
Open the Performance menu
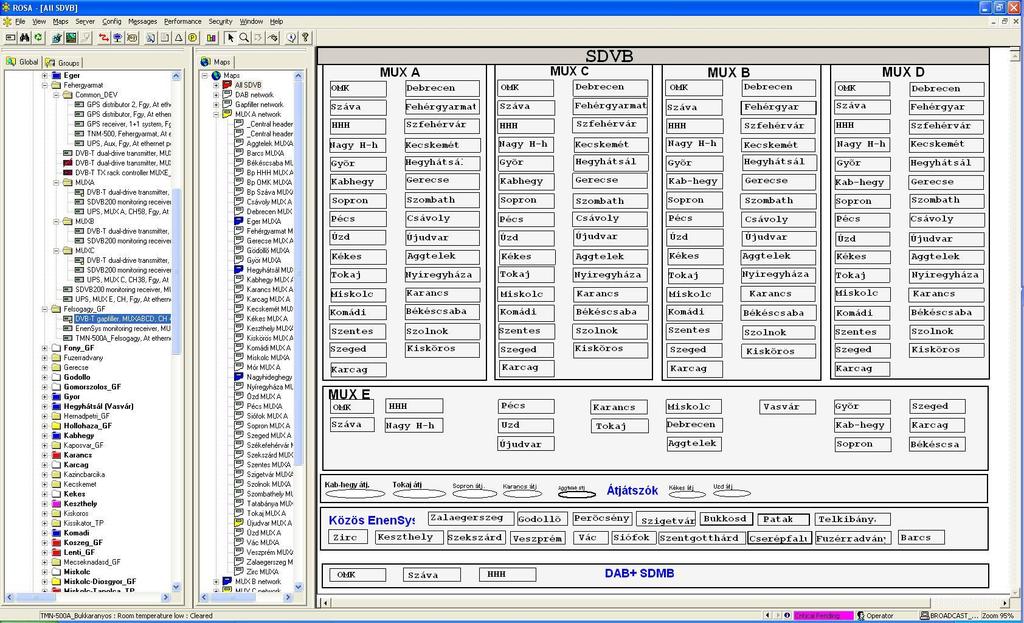[x=183, y=22]
